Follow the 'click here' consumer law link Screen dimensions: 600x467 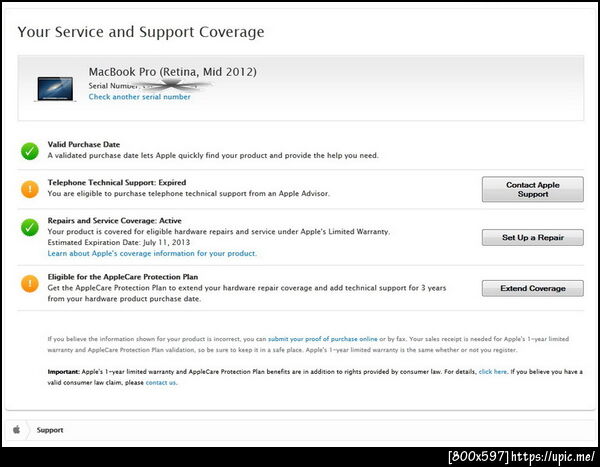tap(492, 372)
